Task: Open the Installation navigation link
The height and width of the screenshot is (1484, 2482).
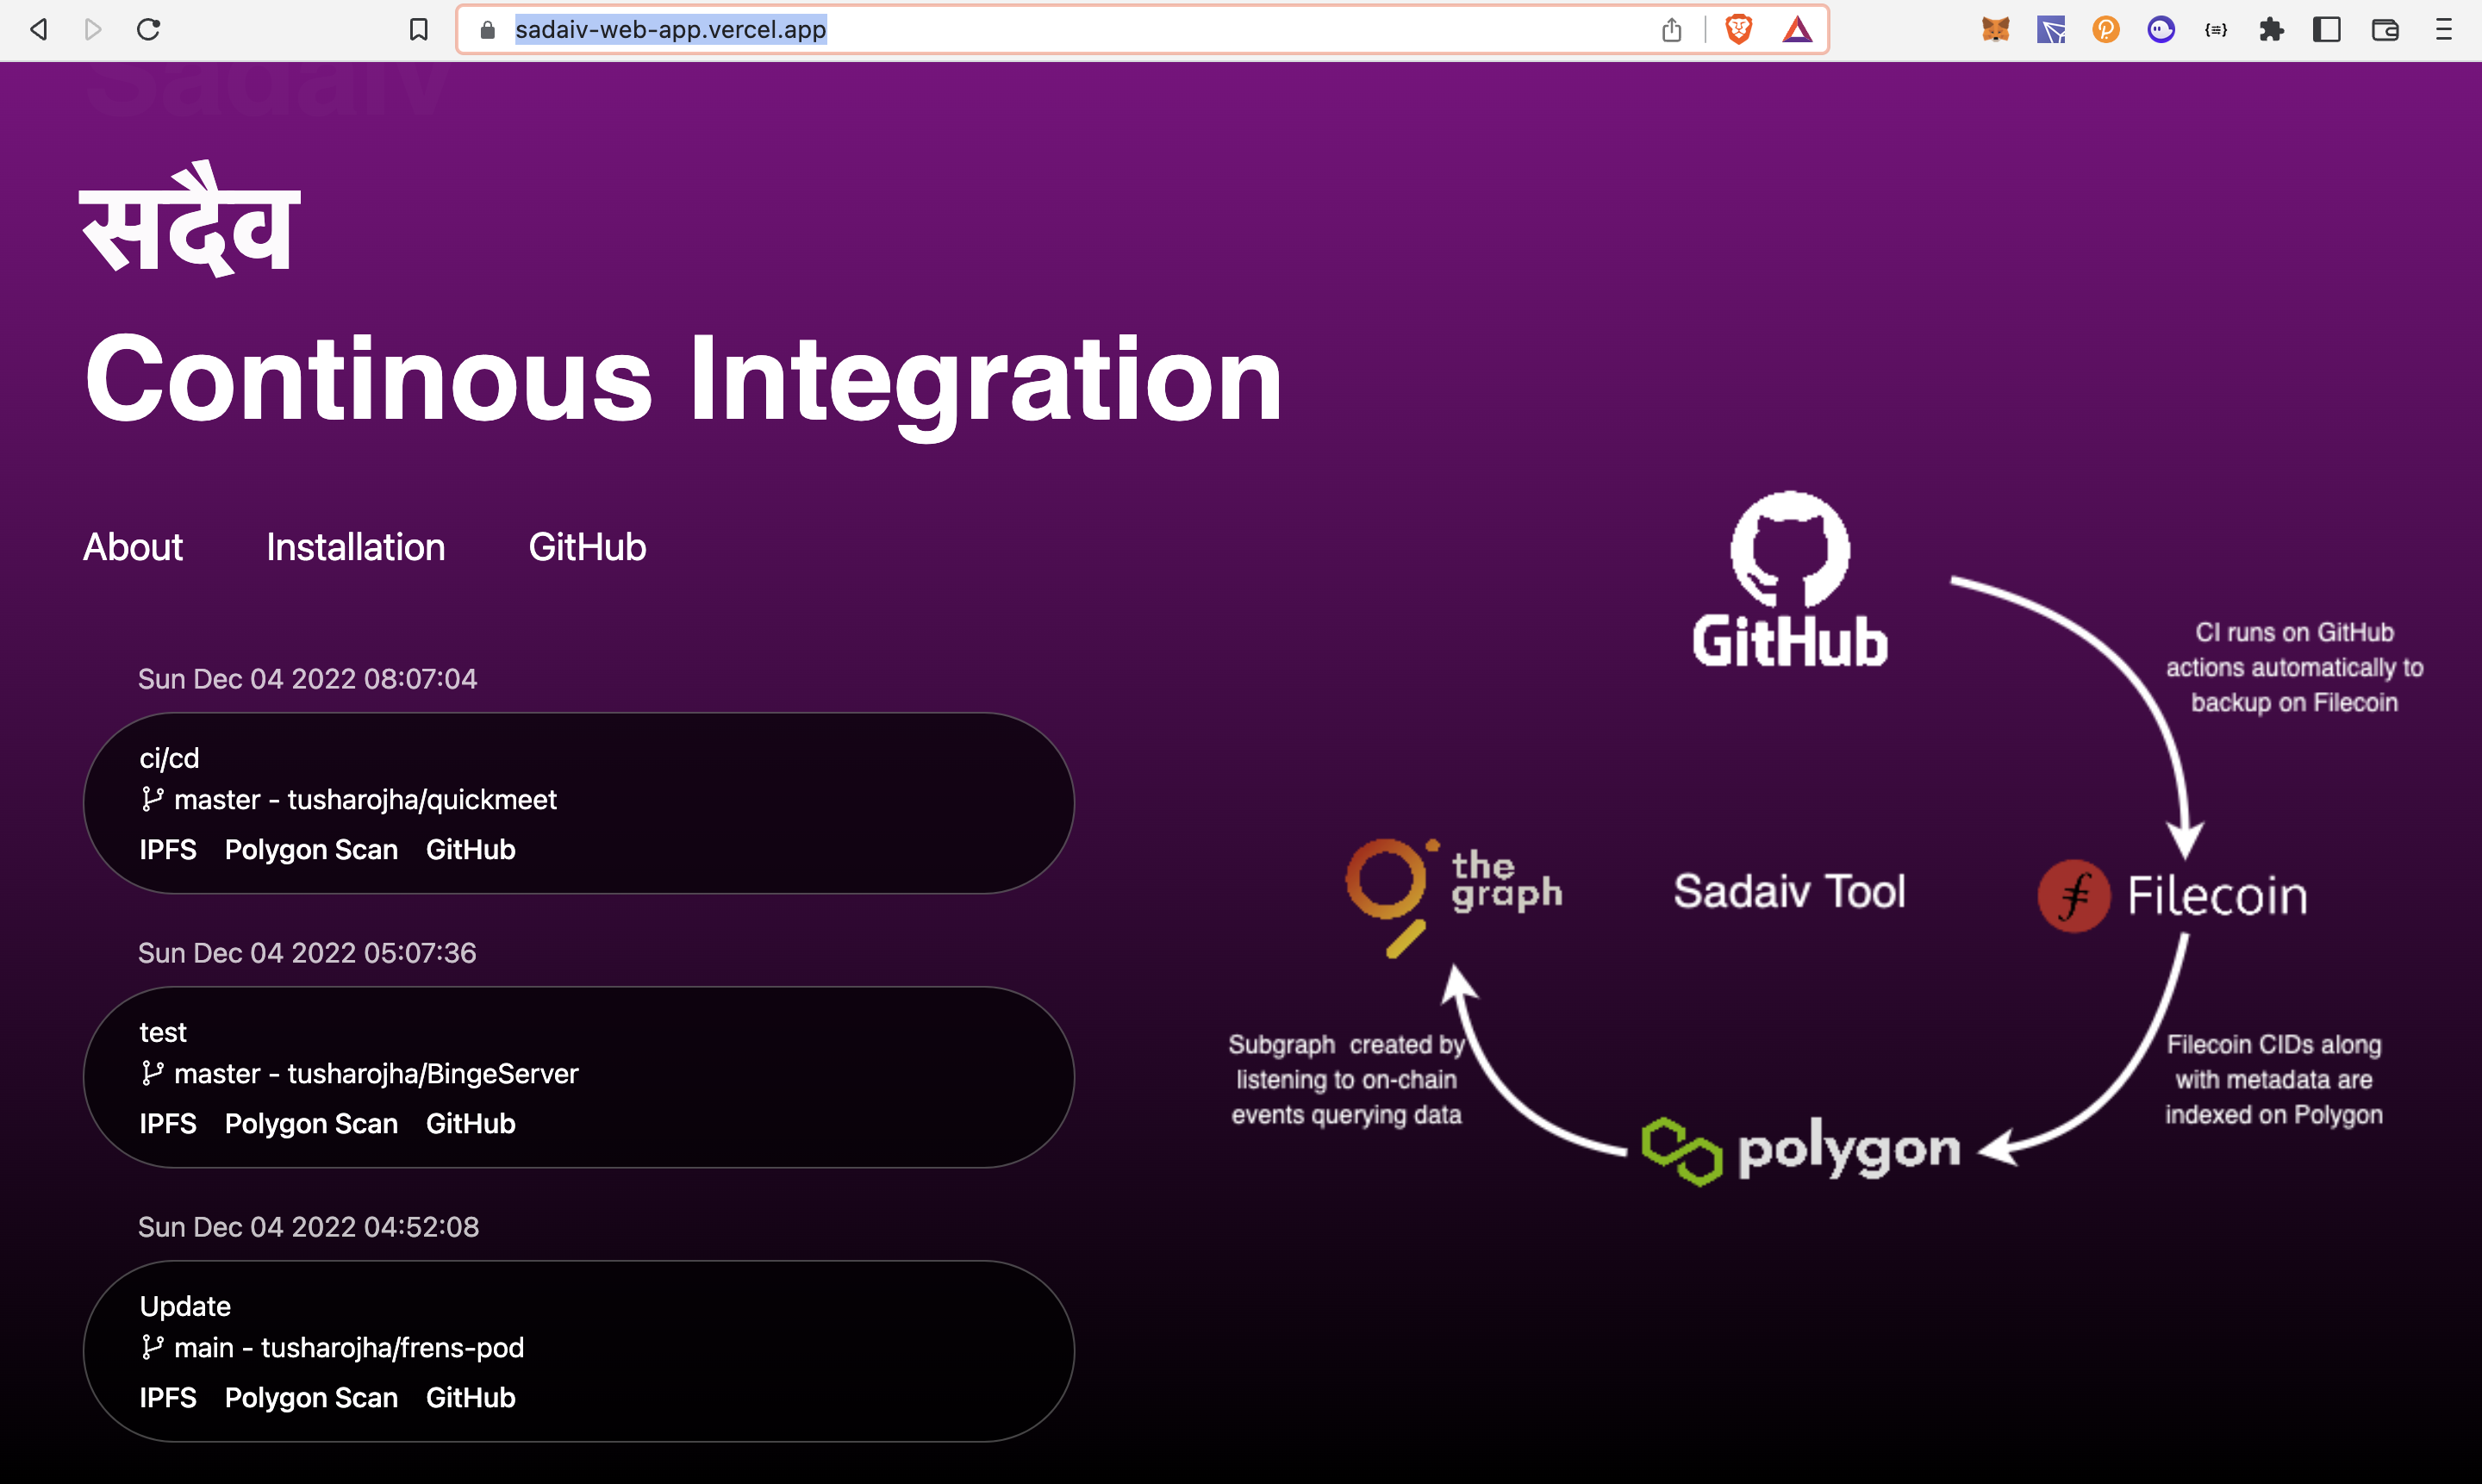Action: [356, 547]
